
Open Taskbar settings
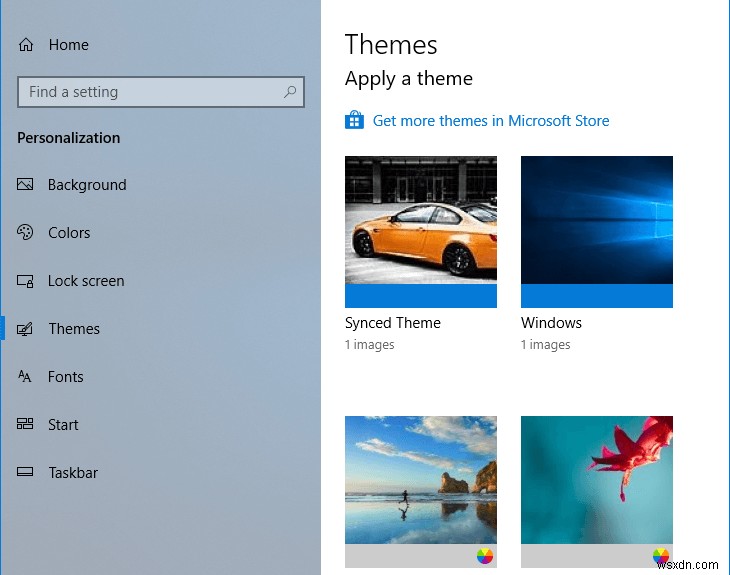click(x=73, y=473)
